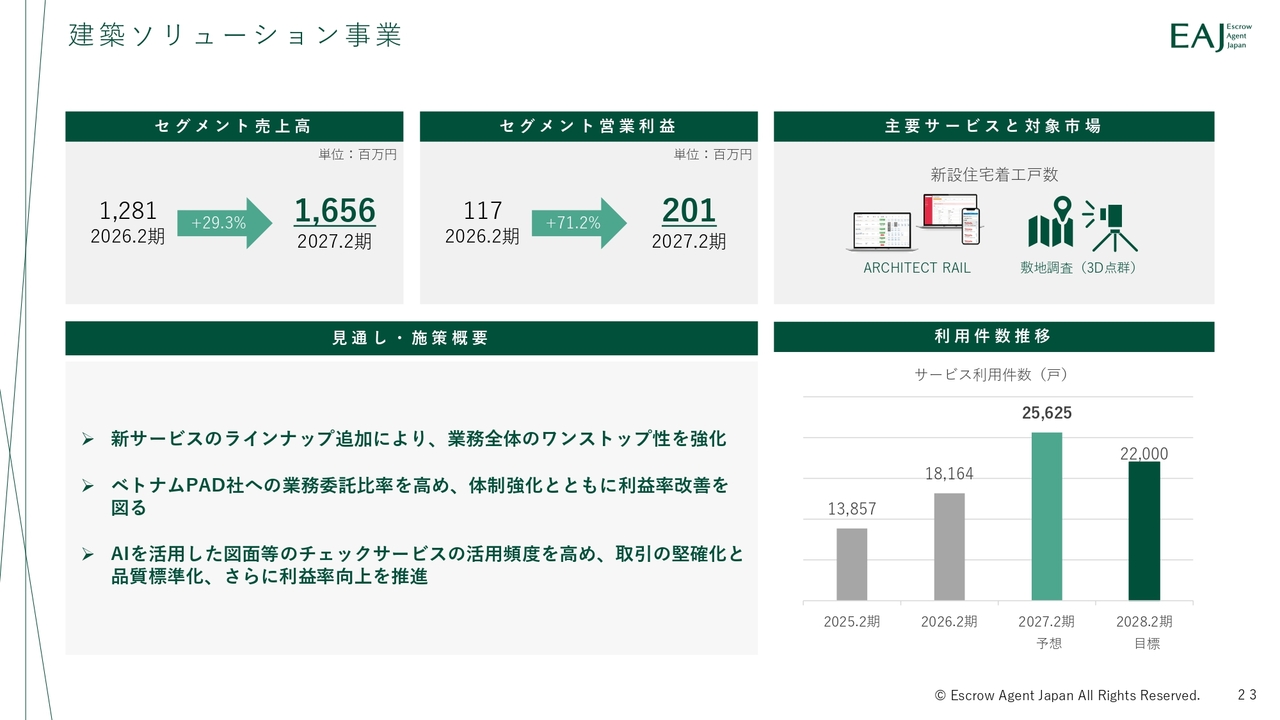Click the 建築ソリューション事業 slide title
This screenshot has width=1280, height=720.
pyautogui.click(x=235, y=36)
